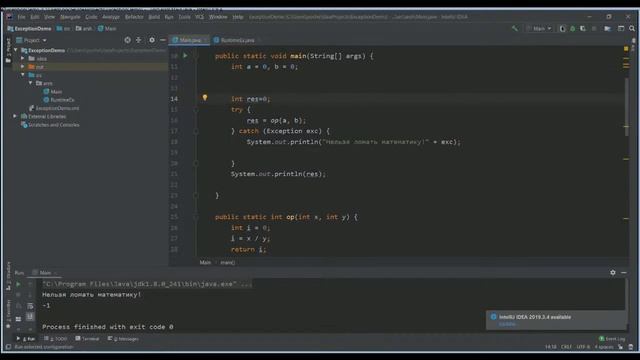Expand External Libraries node

point(15,116)
